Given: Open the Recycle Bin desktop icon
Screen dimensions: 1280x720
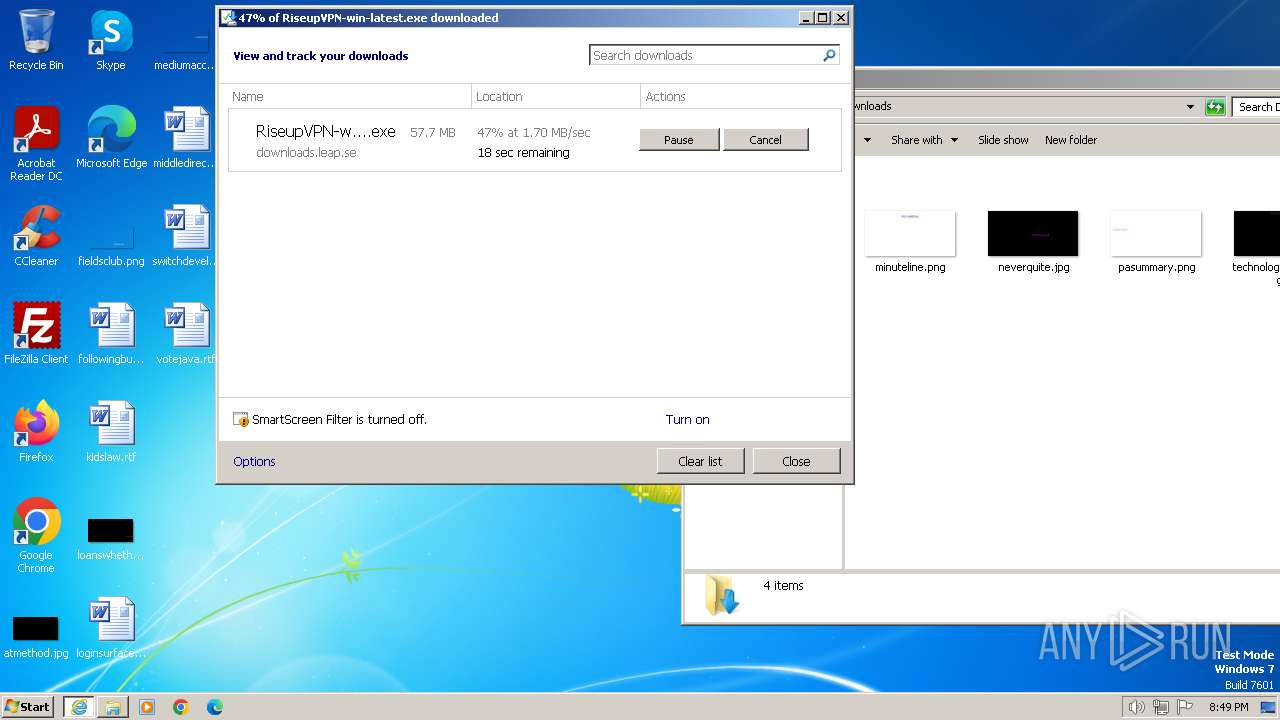Looking at the screenshot, I should (36, 40).
